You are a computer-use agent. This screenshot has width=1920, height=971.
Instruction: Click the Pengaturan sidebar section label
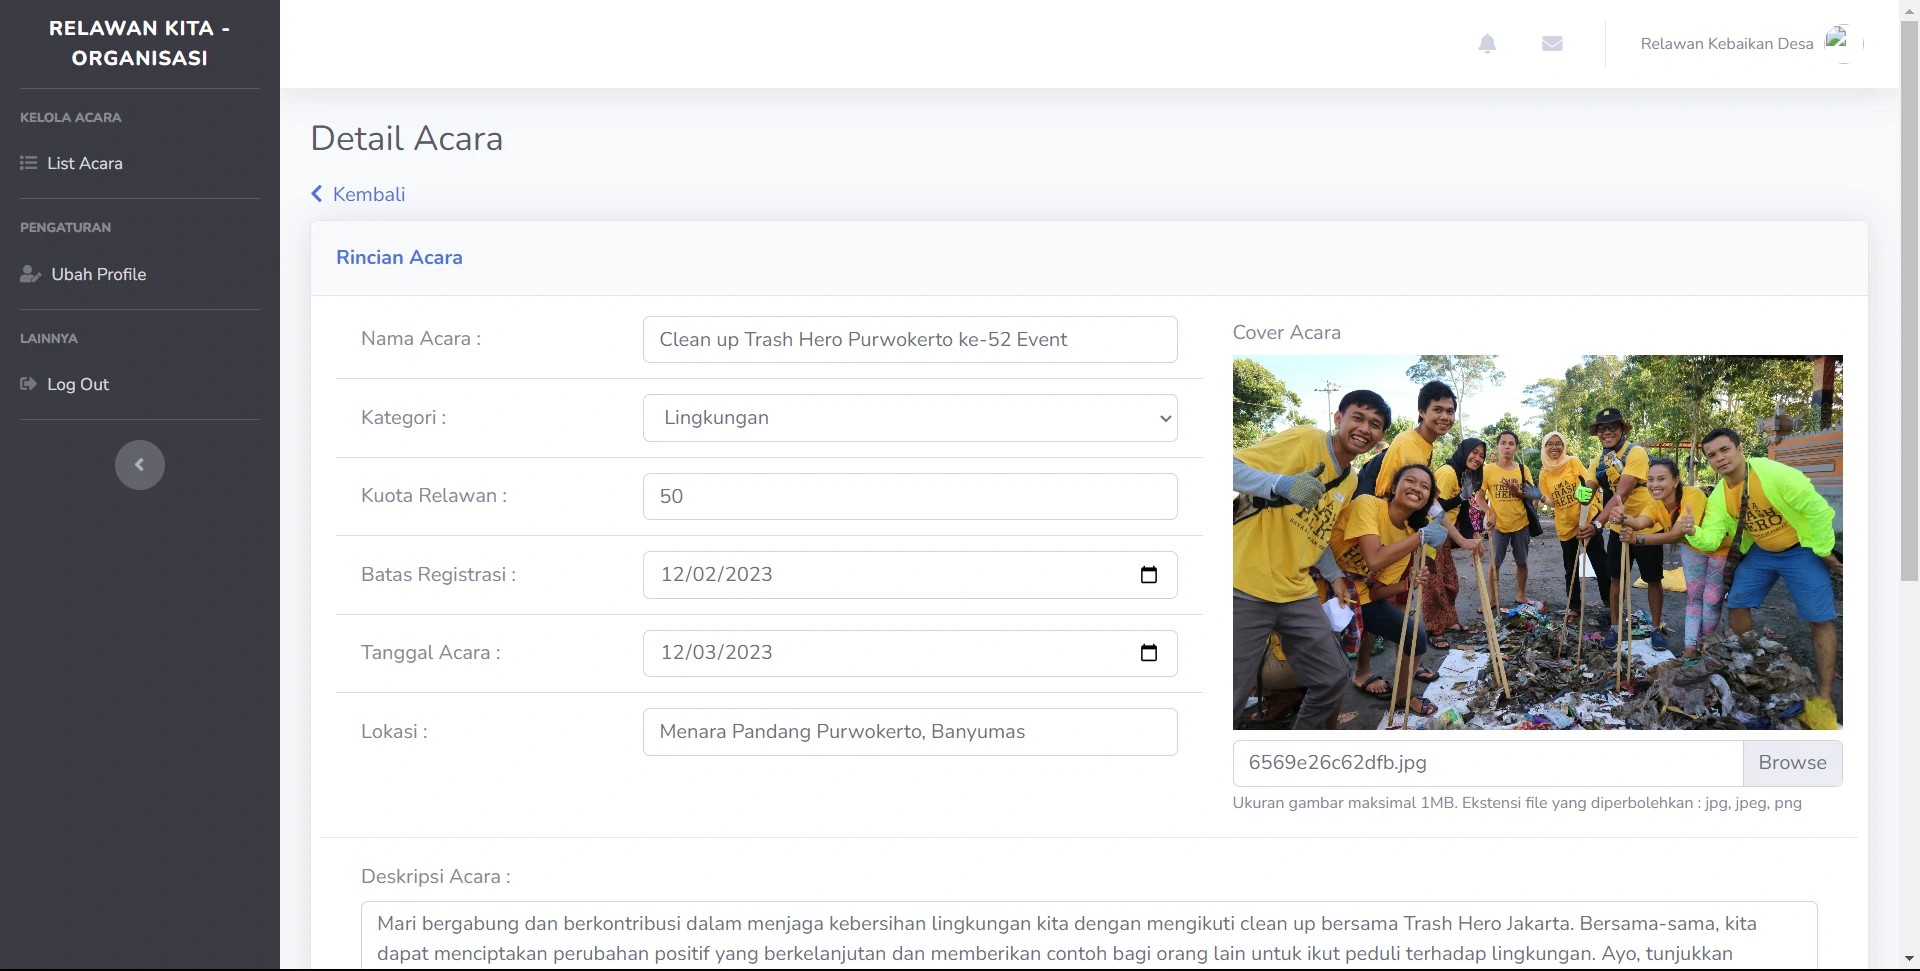[x=65, y=227]
